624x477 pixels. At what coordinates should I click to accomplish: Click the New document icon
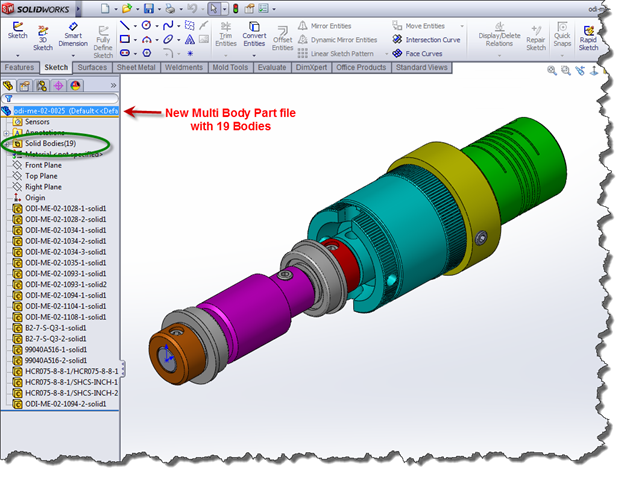click(105, 8)
